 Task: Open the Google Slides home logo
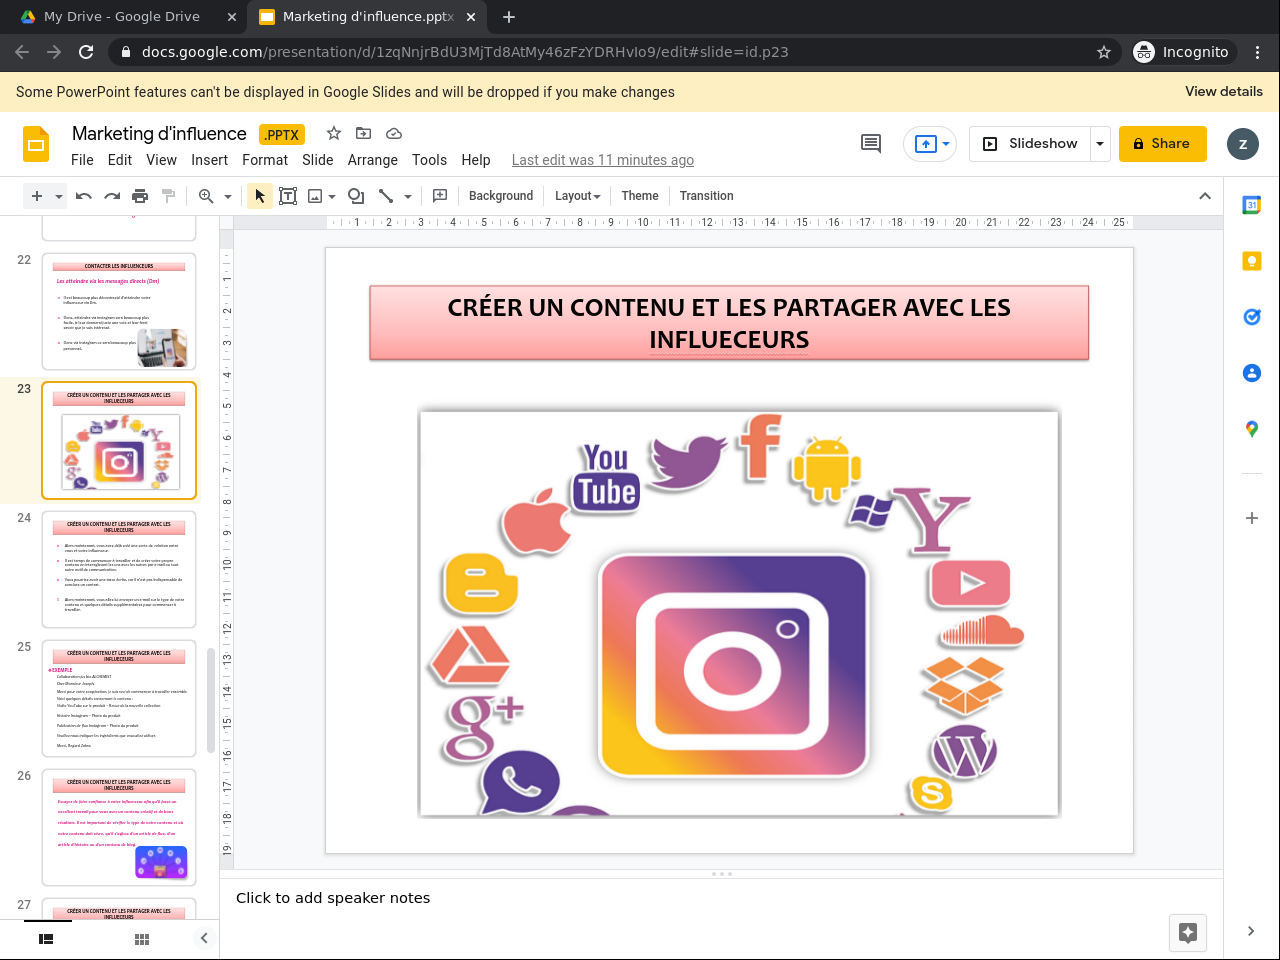[x=36, y=144]
